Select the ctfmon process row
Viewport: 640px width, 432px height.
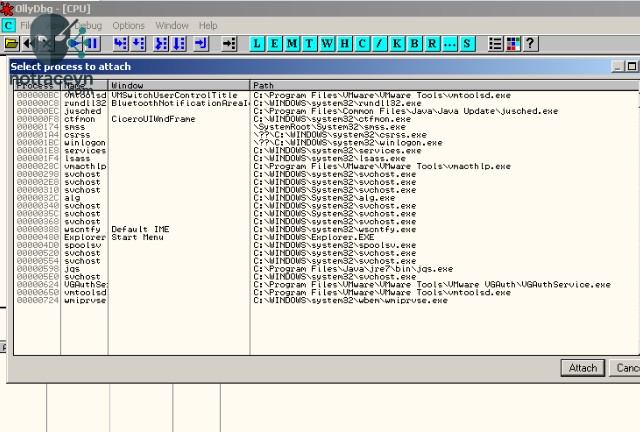click(x=327, y=119)
